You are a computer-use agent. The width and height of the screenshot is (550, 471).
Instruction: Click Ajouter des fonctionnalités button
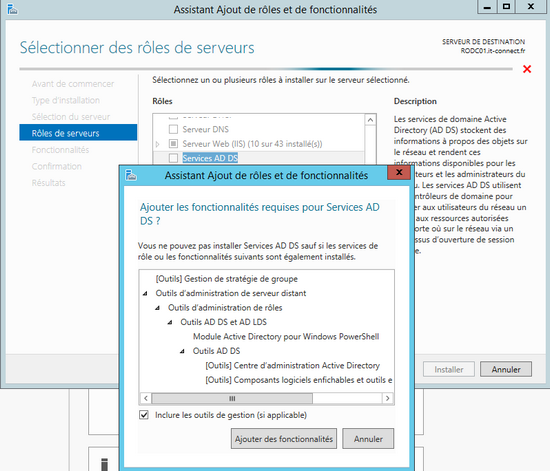click(x=284, y=439)
